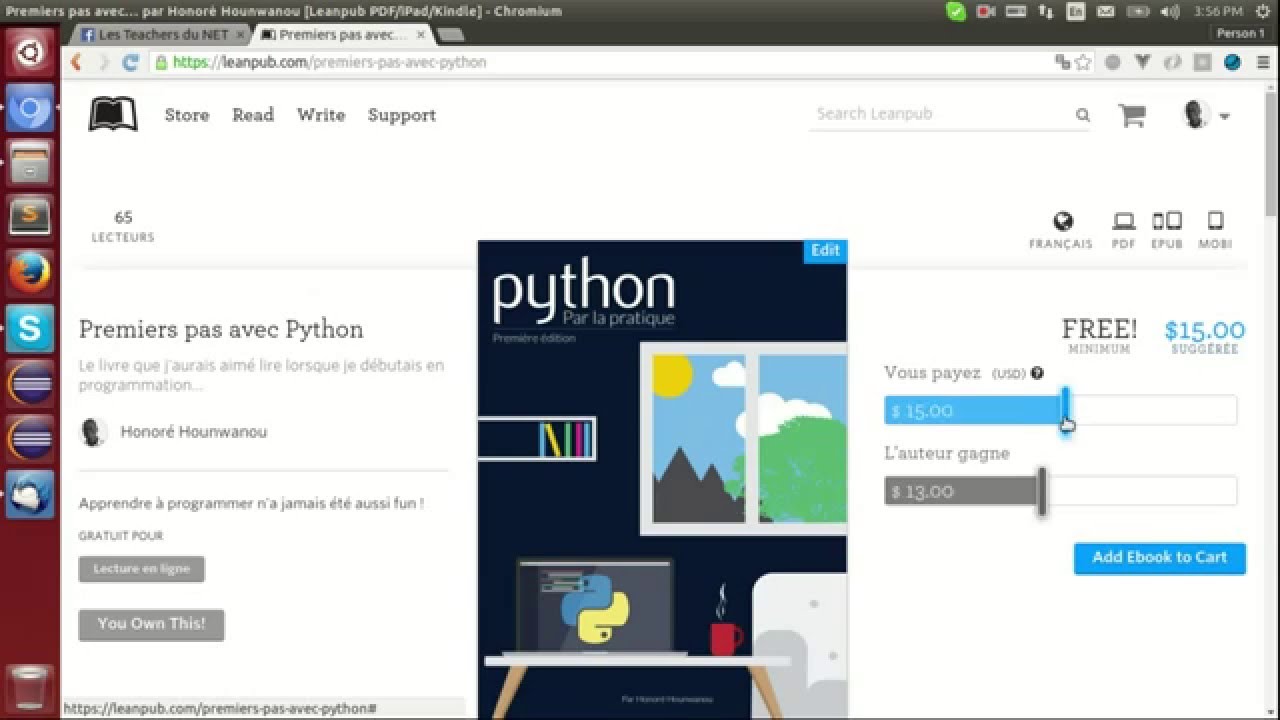Click the 65 LECTEURS count
This screenshot has width=1280, height=720.
[123, 226]
